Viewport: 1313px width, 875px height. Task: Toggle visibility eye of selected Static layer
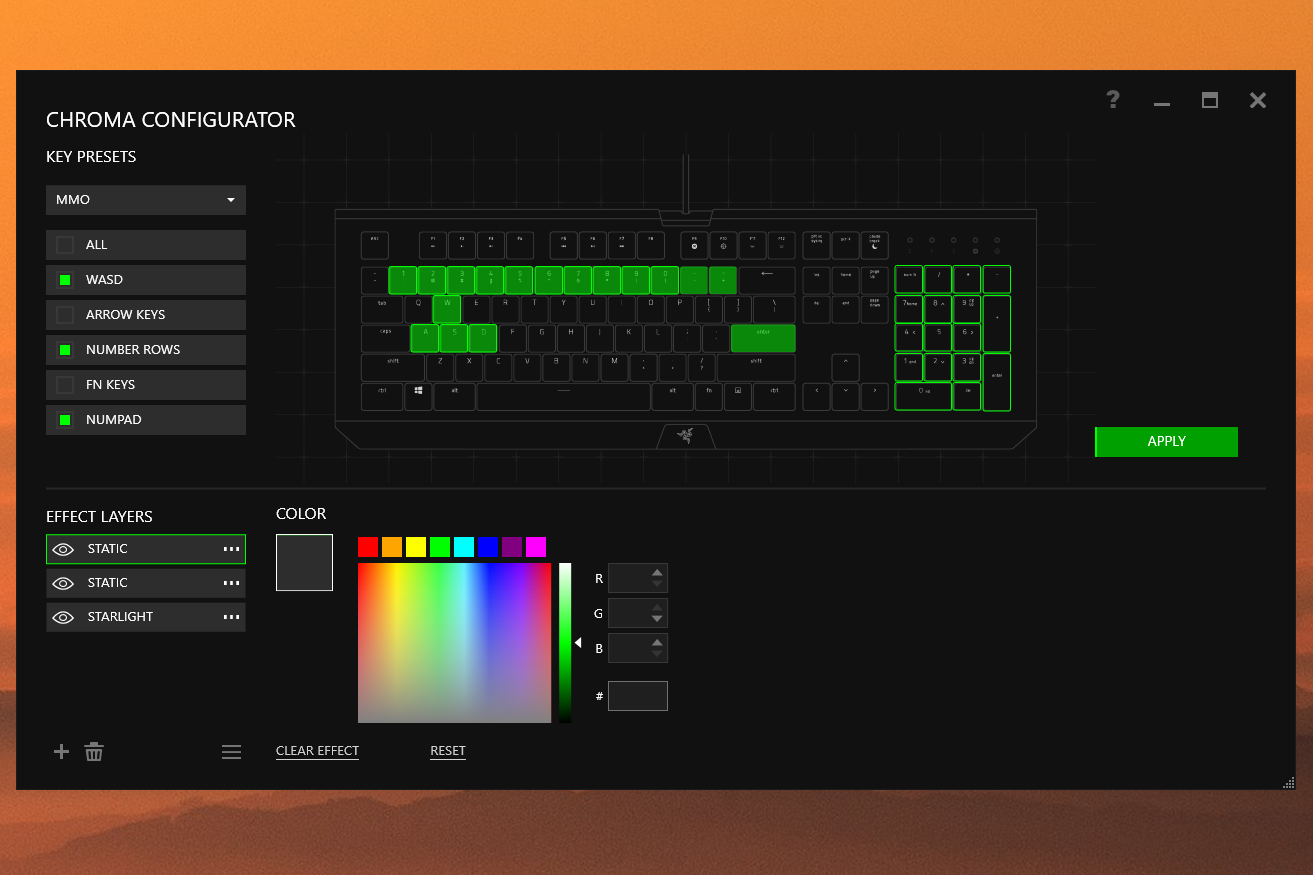63,549
